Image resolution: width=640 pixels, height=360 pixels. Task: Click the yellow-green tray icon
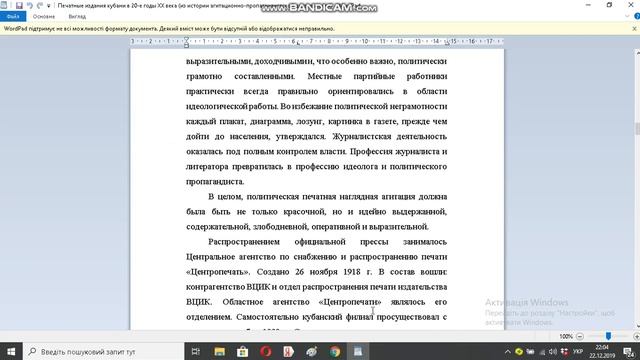point(519,351)
